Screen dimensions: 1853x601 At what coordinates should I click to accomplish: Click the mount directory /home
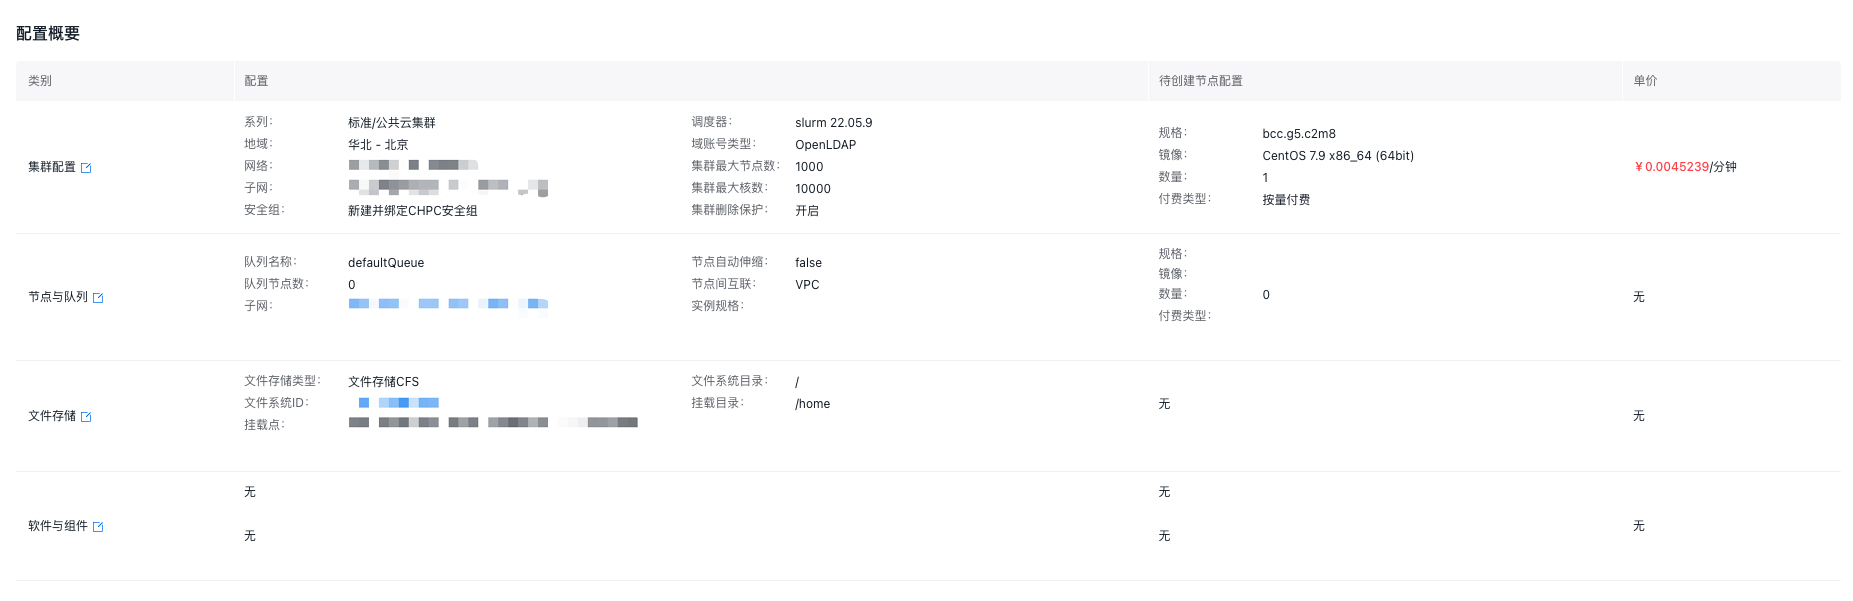coord(812,404)
